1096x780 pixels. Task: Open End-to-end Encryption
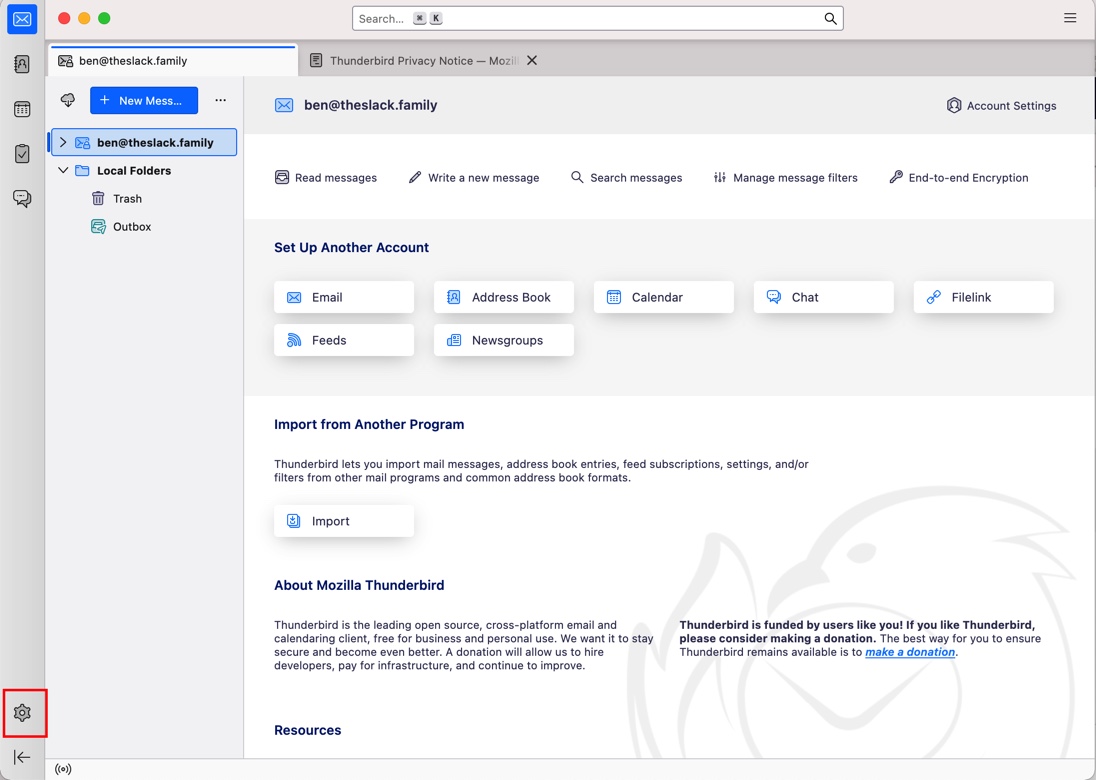[x=959, y=178]
